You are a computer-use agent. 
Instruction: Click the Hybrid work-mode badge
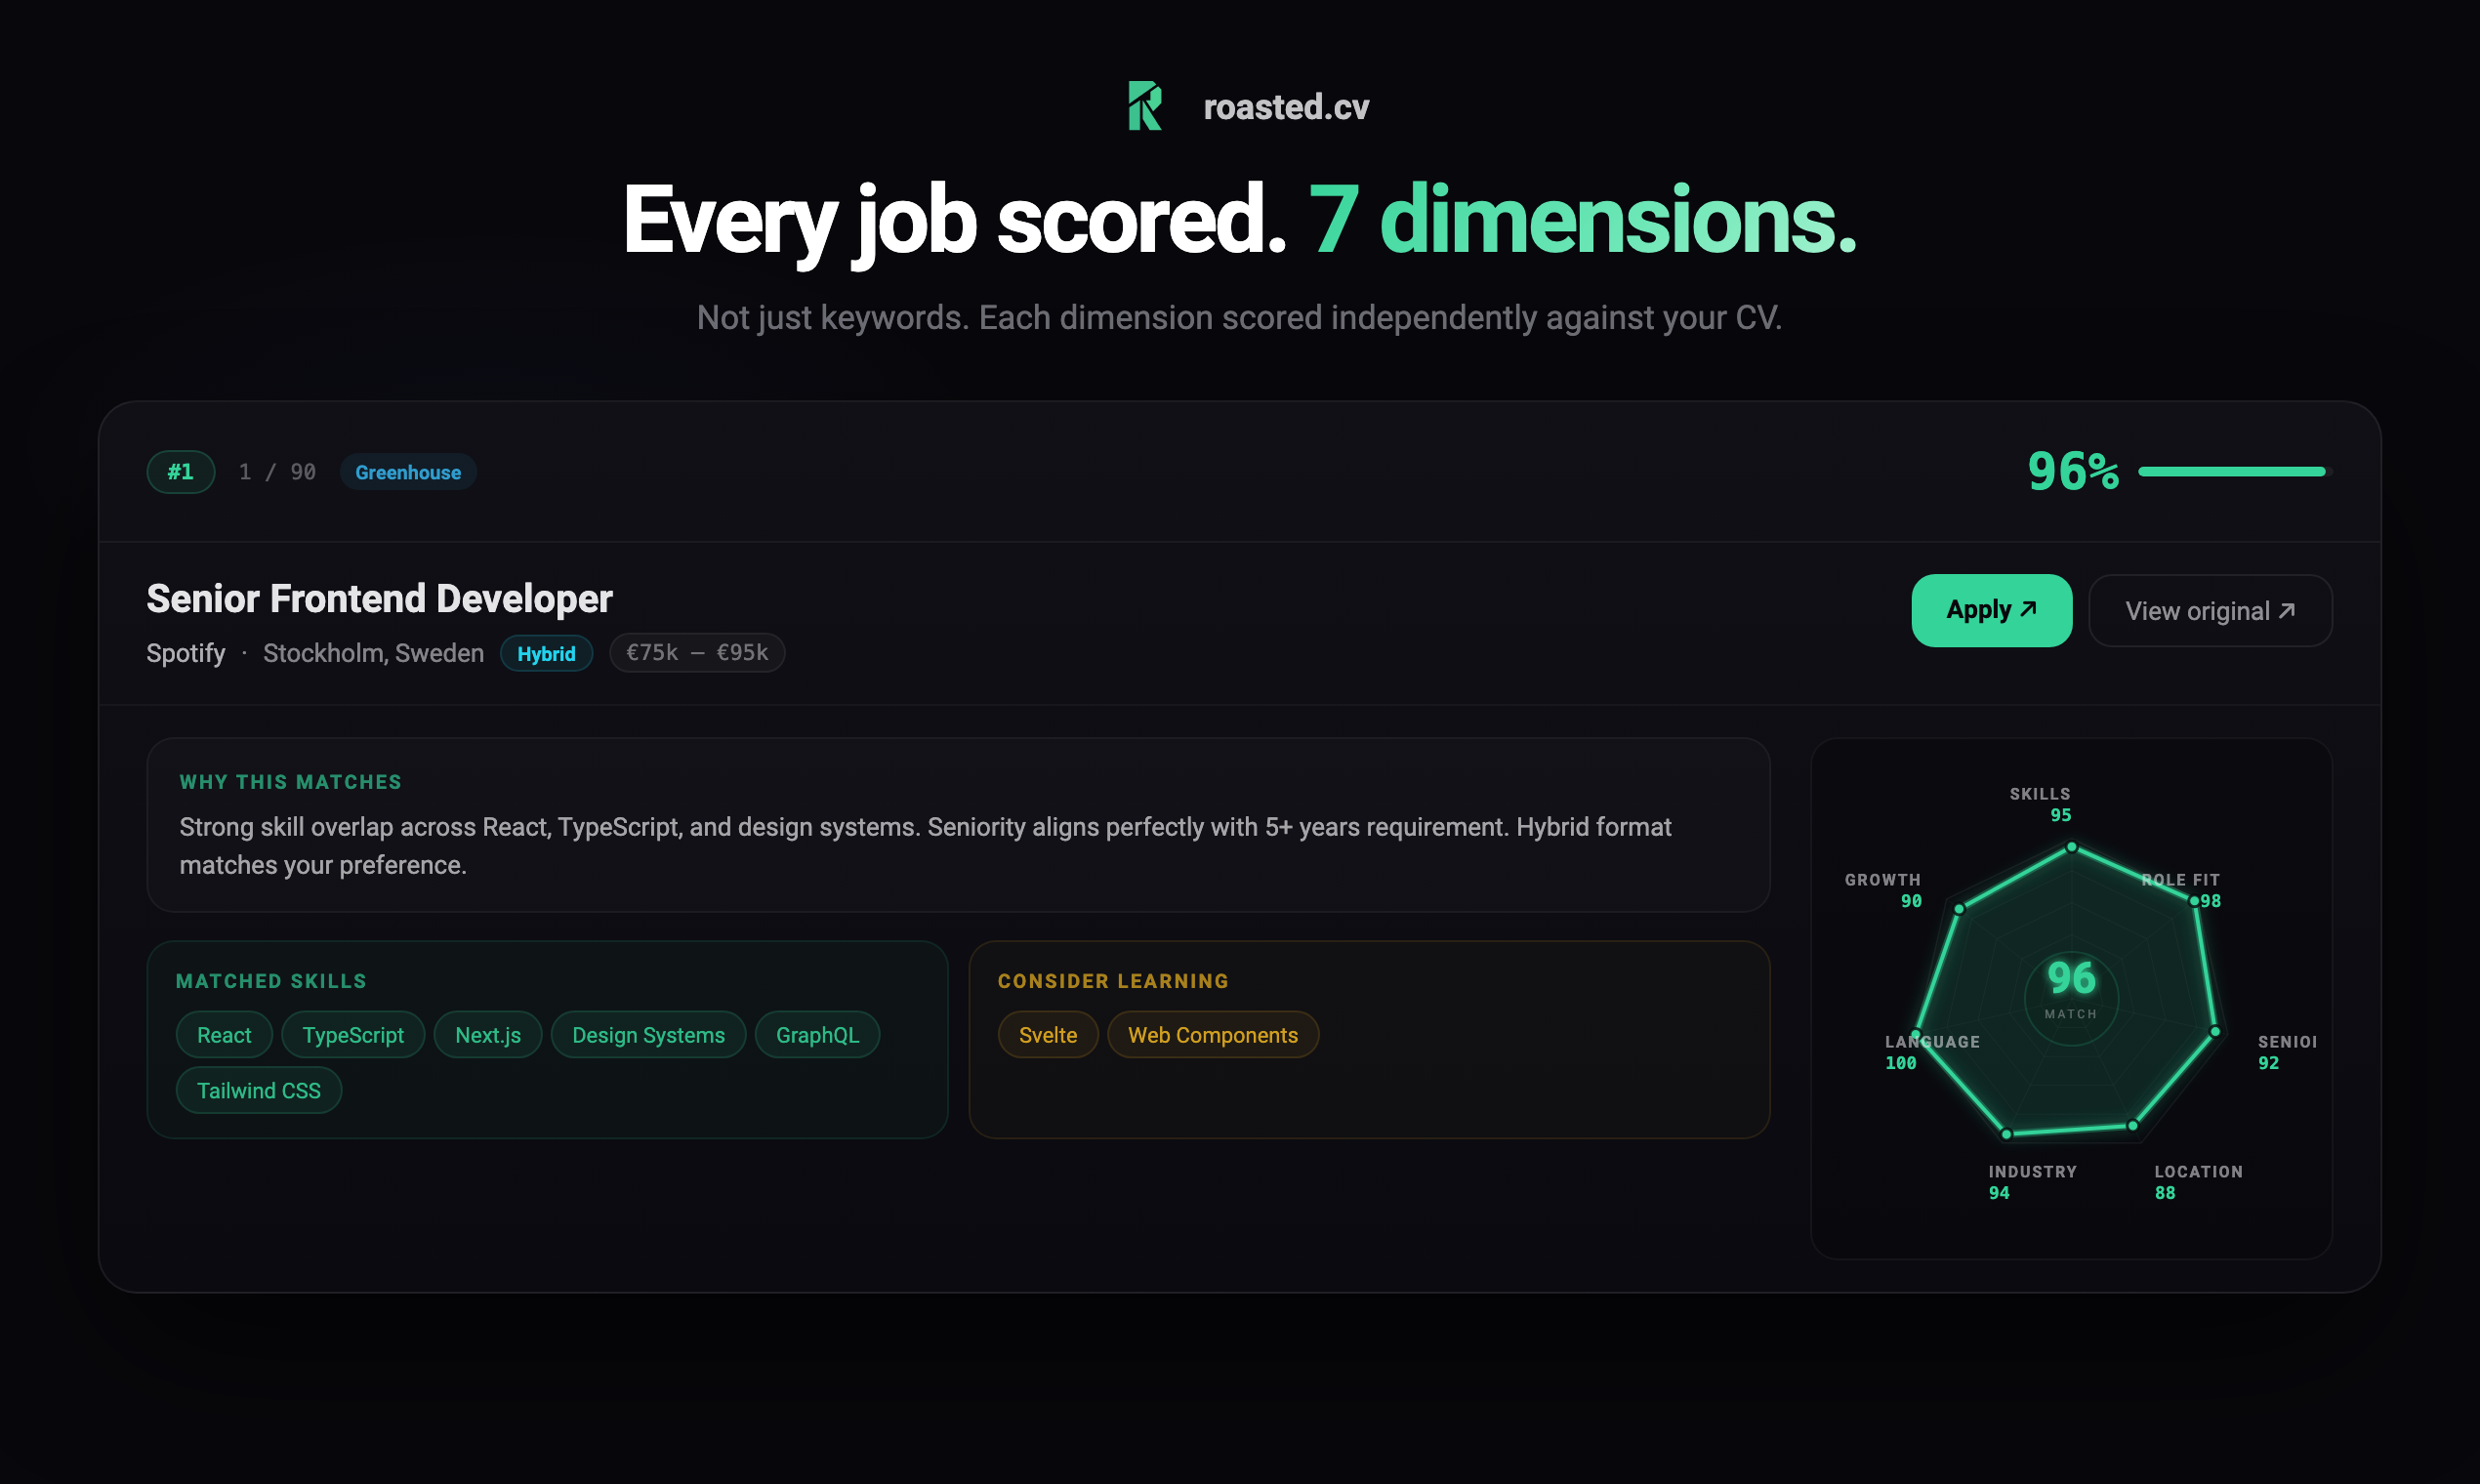tap(546, 654)
